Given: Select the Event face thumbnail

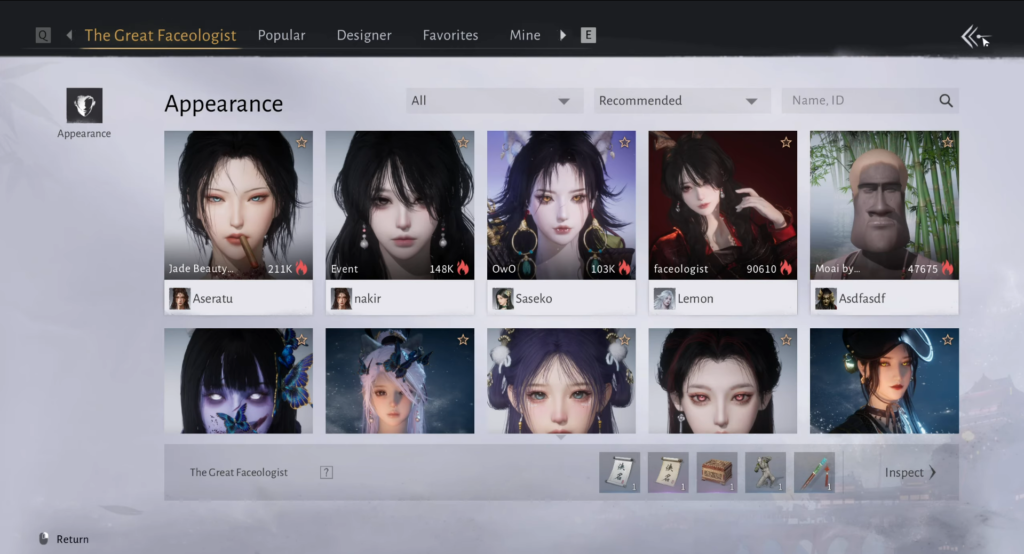Looking at the screenshot, I should (400, 205).
